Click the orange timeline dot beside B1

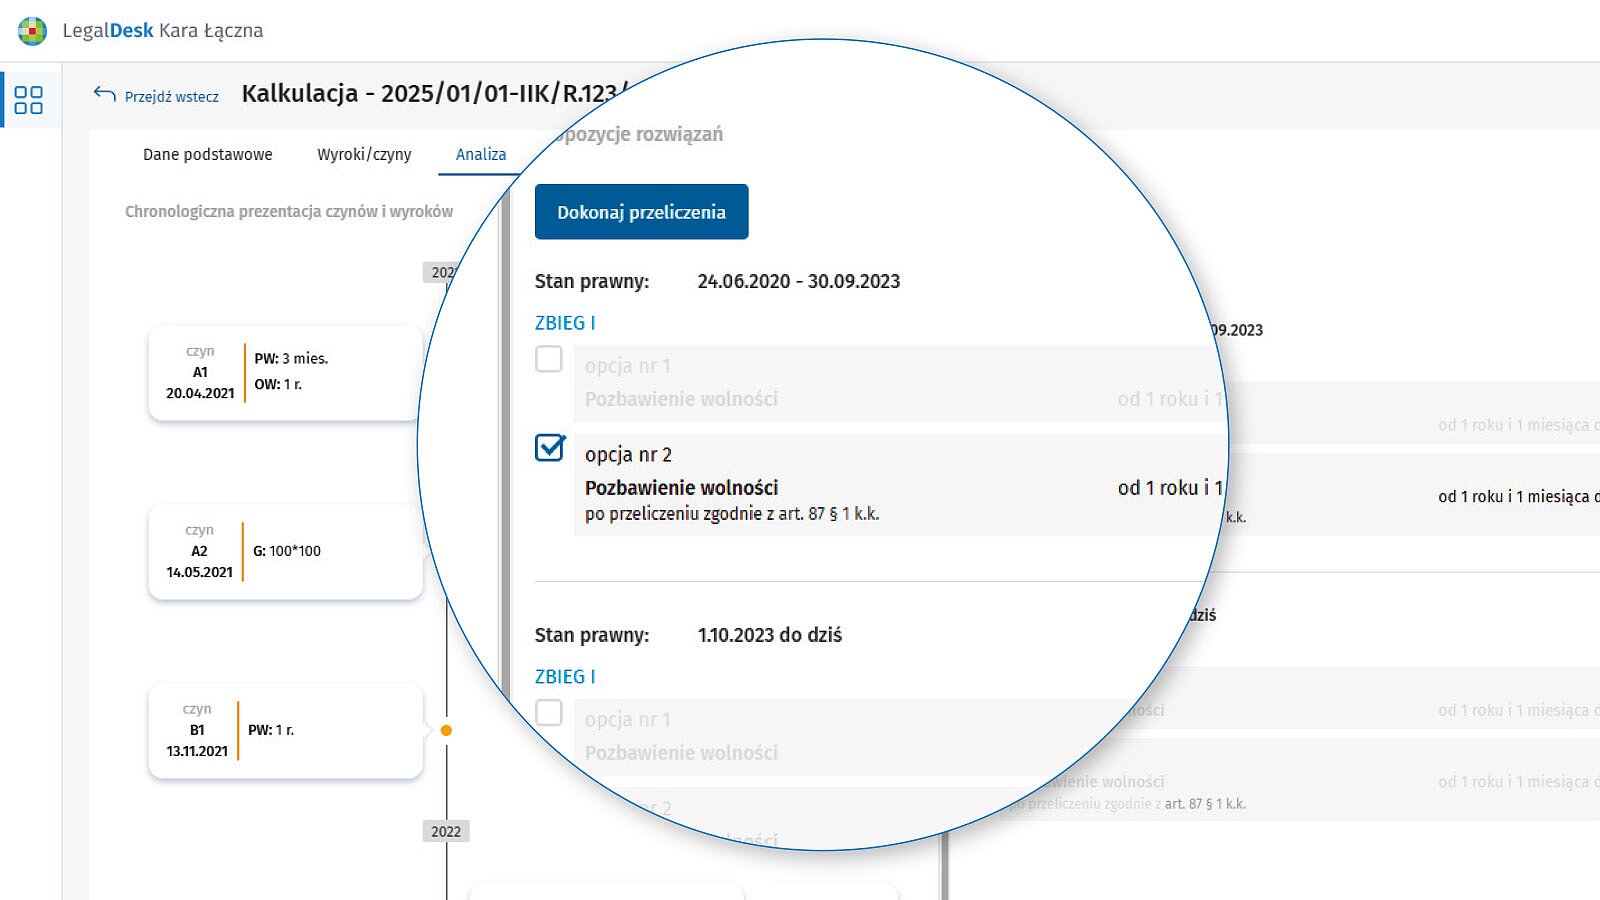pyautogui.click(x=446, y=730)
